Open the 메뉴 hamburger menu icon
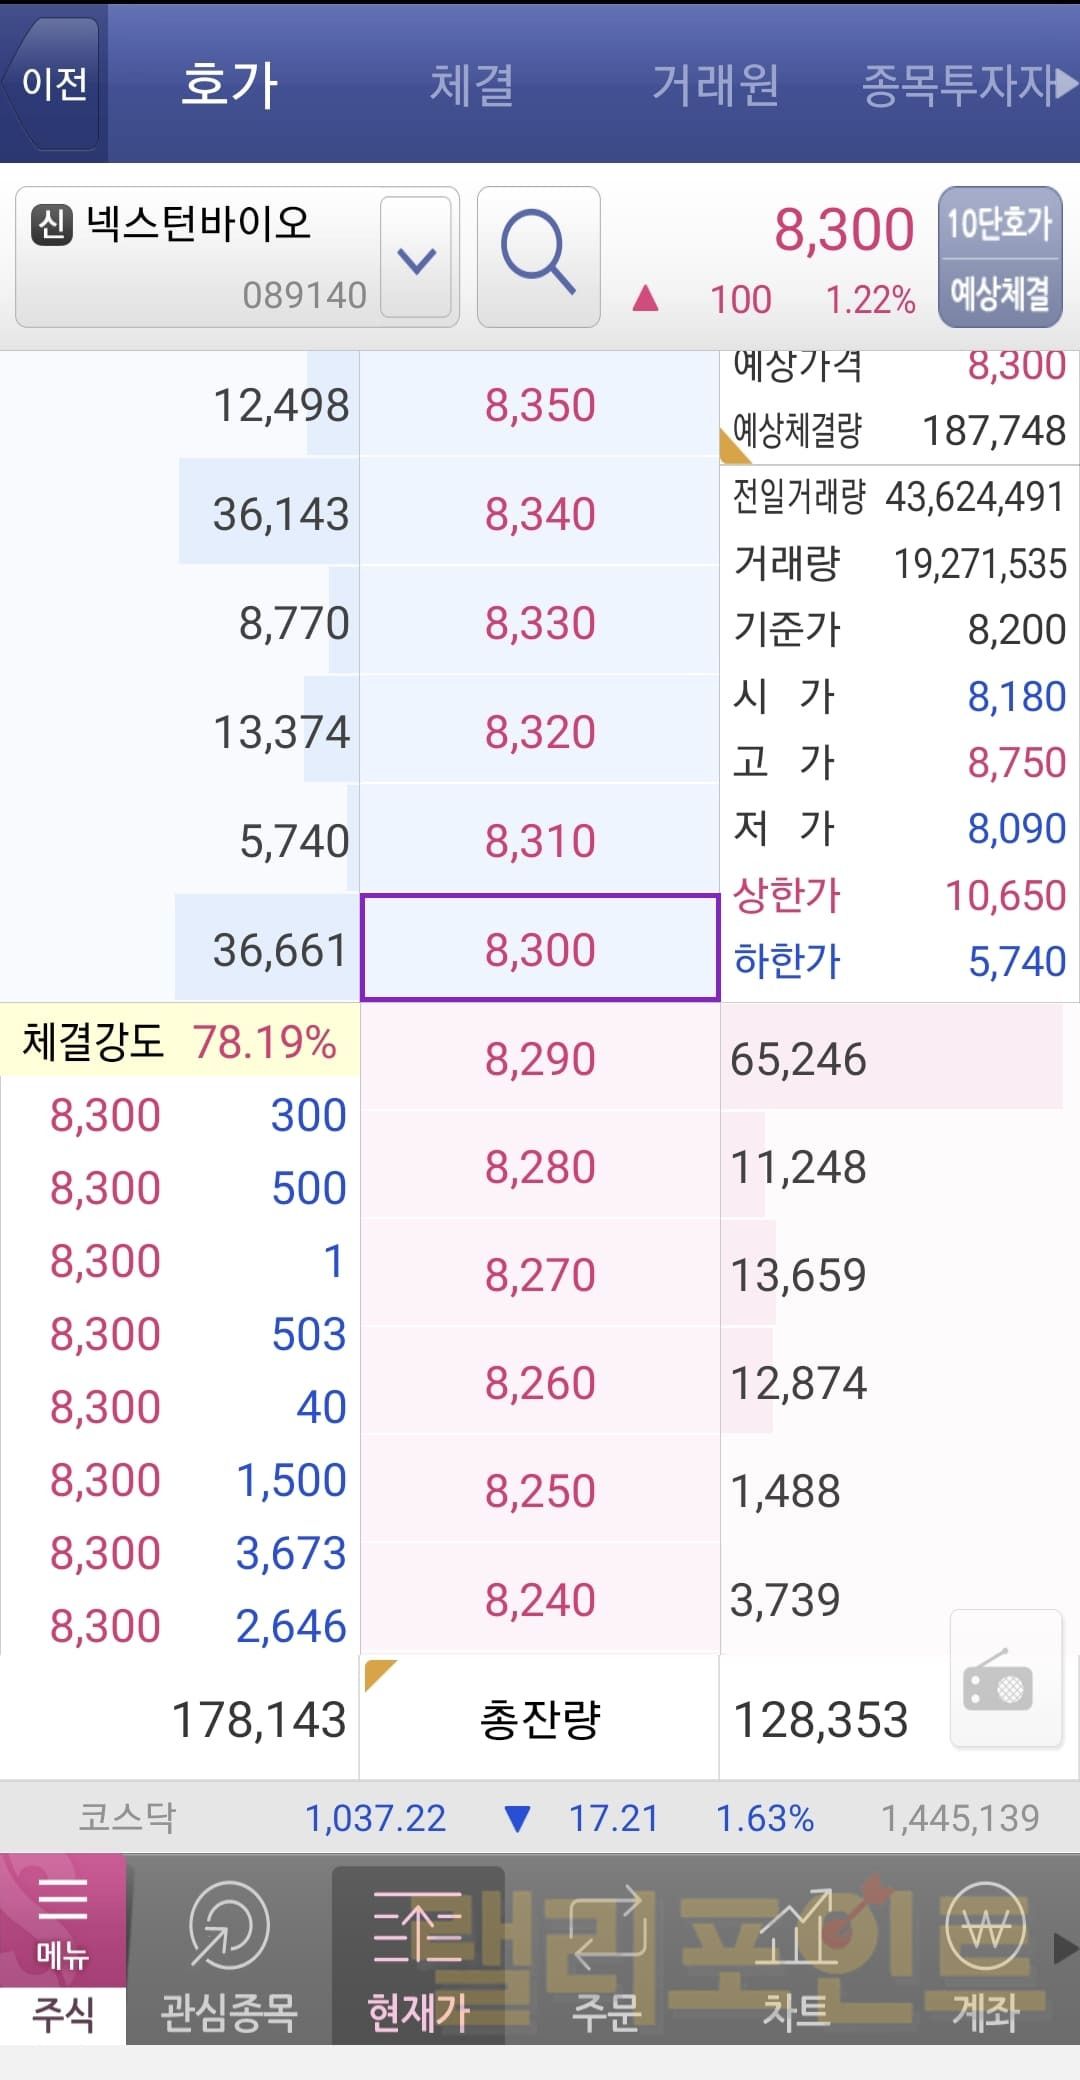Image resolution: width=1080 pixels, height=2080 pixels. click(x=62, y=1920)
